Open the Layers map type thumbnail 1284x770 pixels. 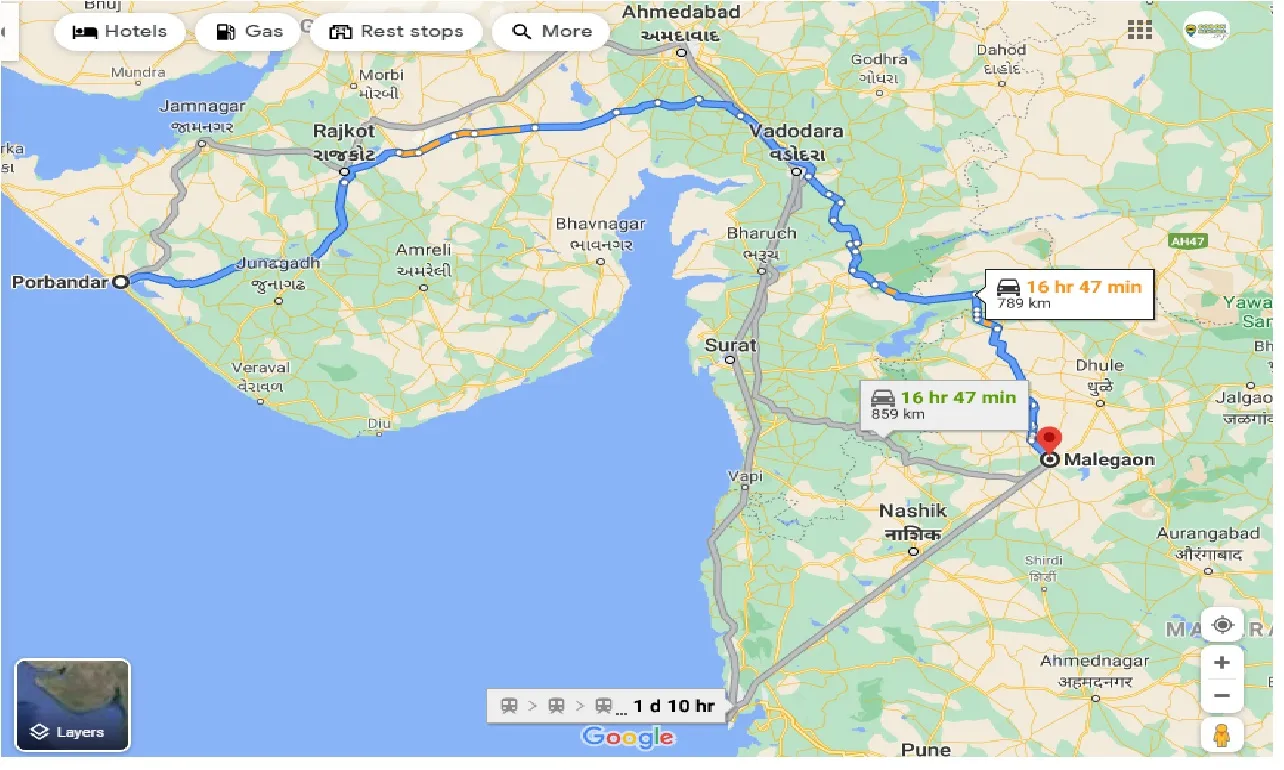pos(72,706)
